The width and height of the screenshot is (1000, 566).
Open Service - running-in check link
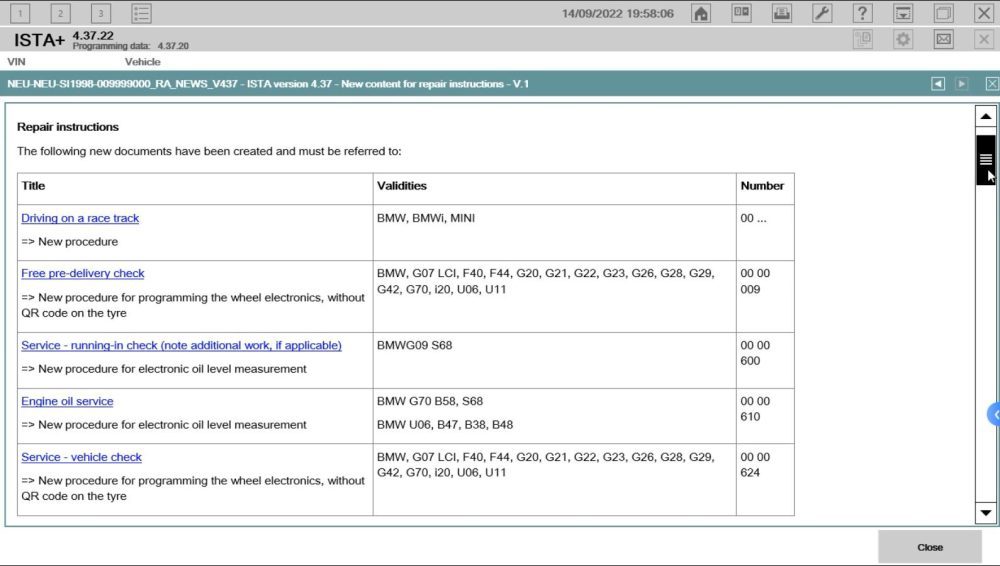pyautogui.click(x=181, y=345)
